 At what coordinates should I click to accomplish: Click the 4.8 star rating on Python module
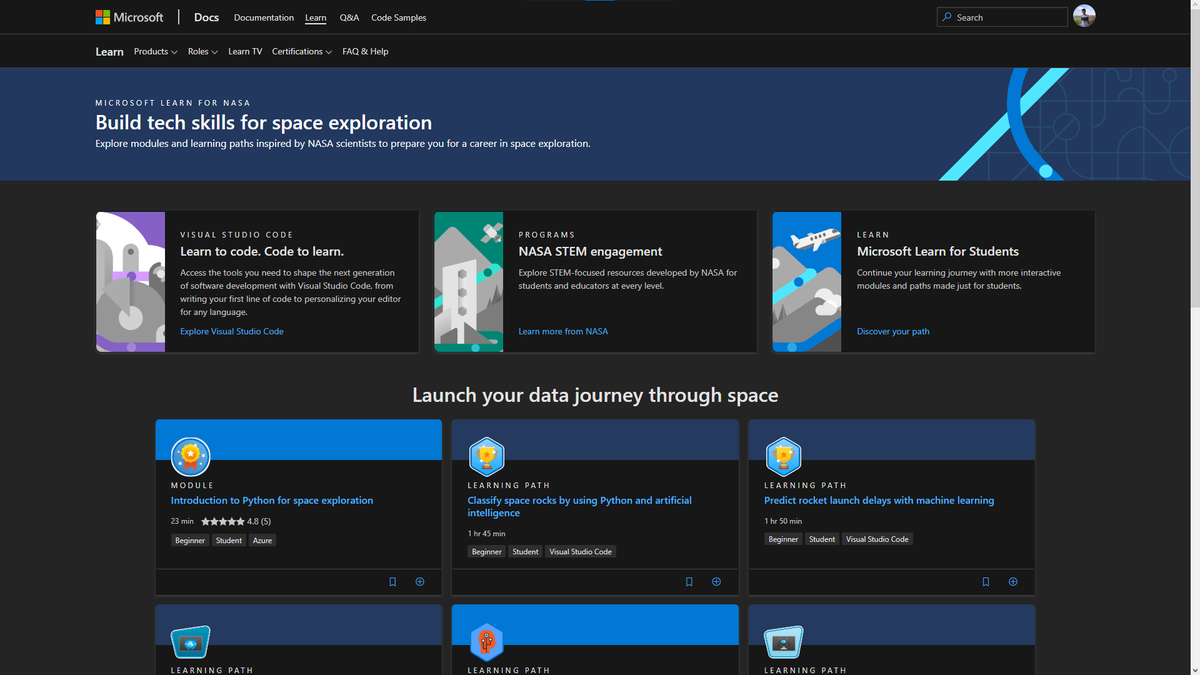(x=236, y=521)
